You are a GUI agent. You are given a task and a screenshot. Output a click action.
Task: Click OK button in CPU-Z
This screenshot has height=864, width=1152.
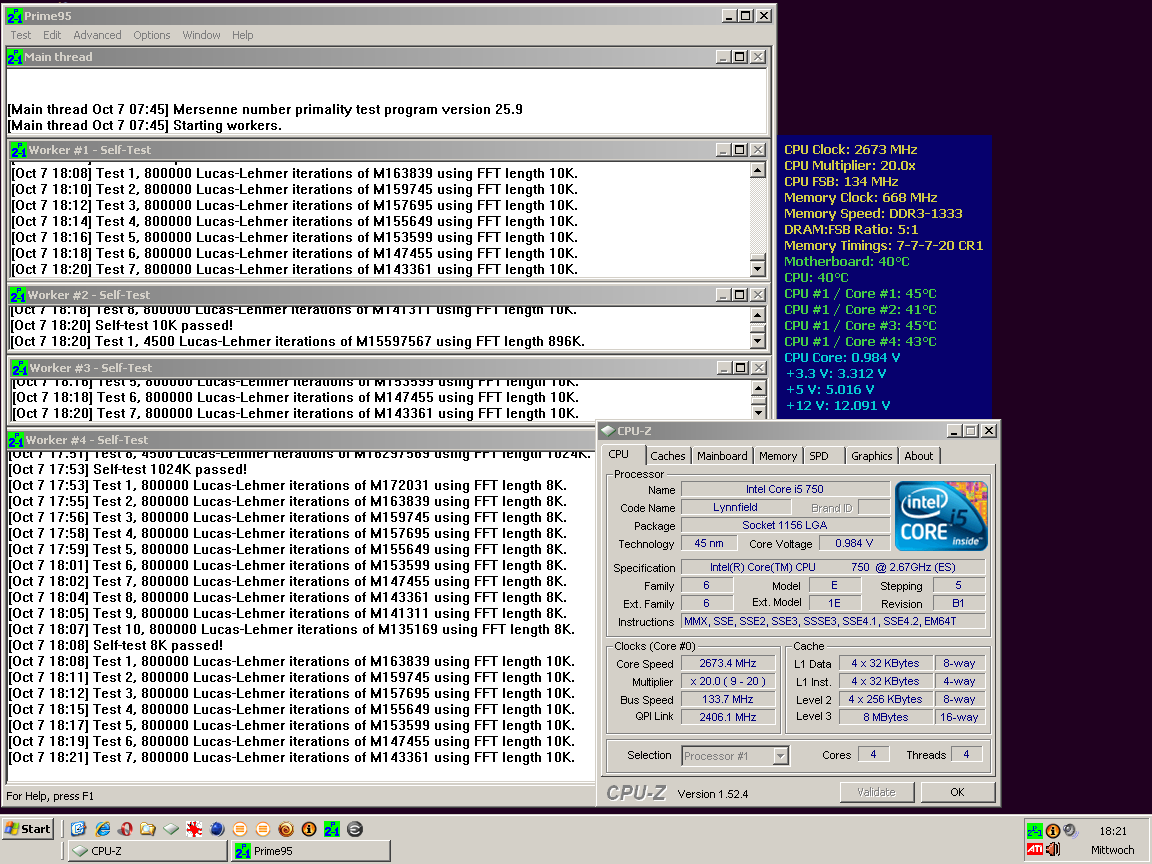point(957,792)
